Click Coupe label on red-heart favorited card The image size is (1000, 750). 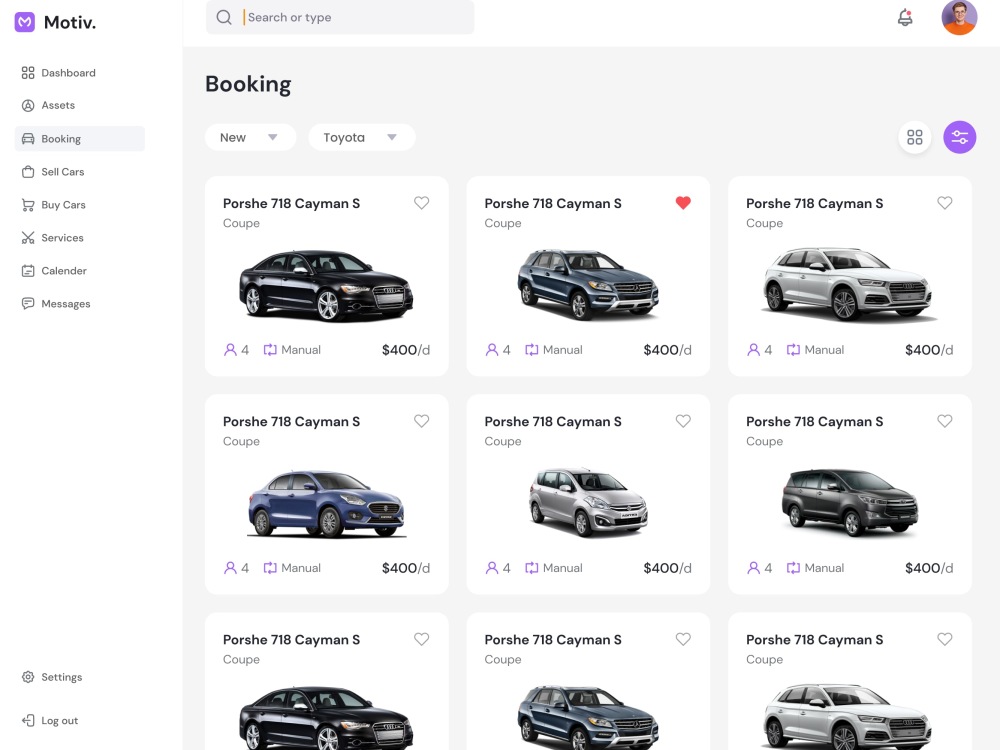(503, 223)
